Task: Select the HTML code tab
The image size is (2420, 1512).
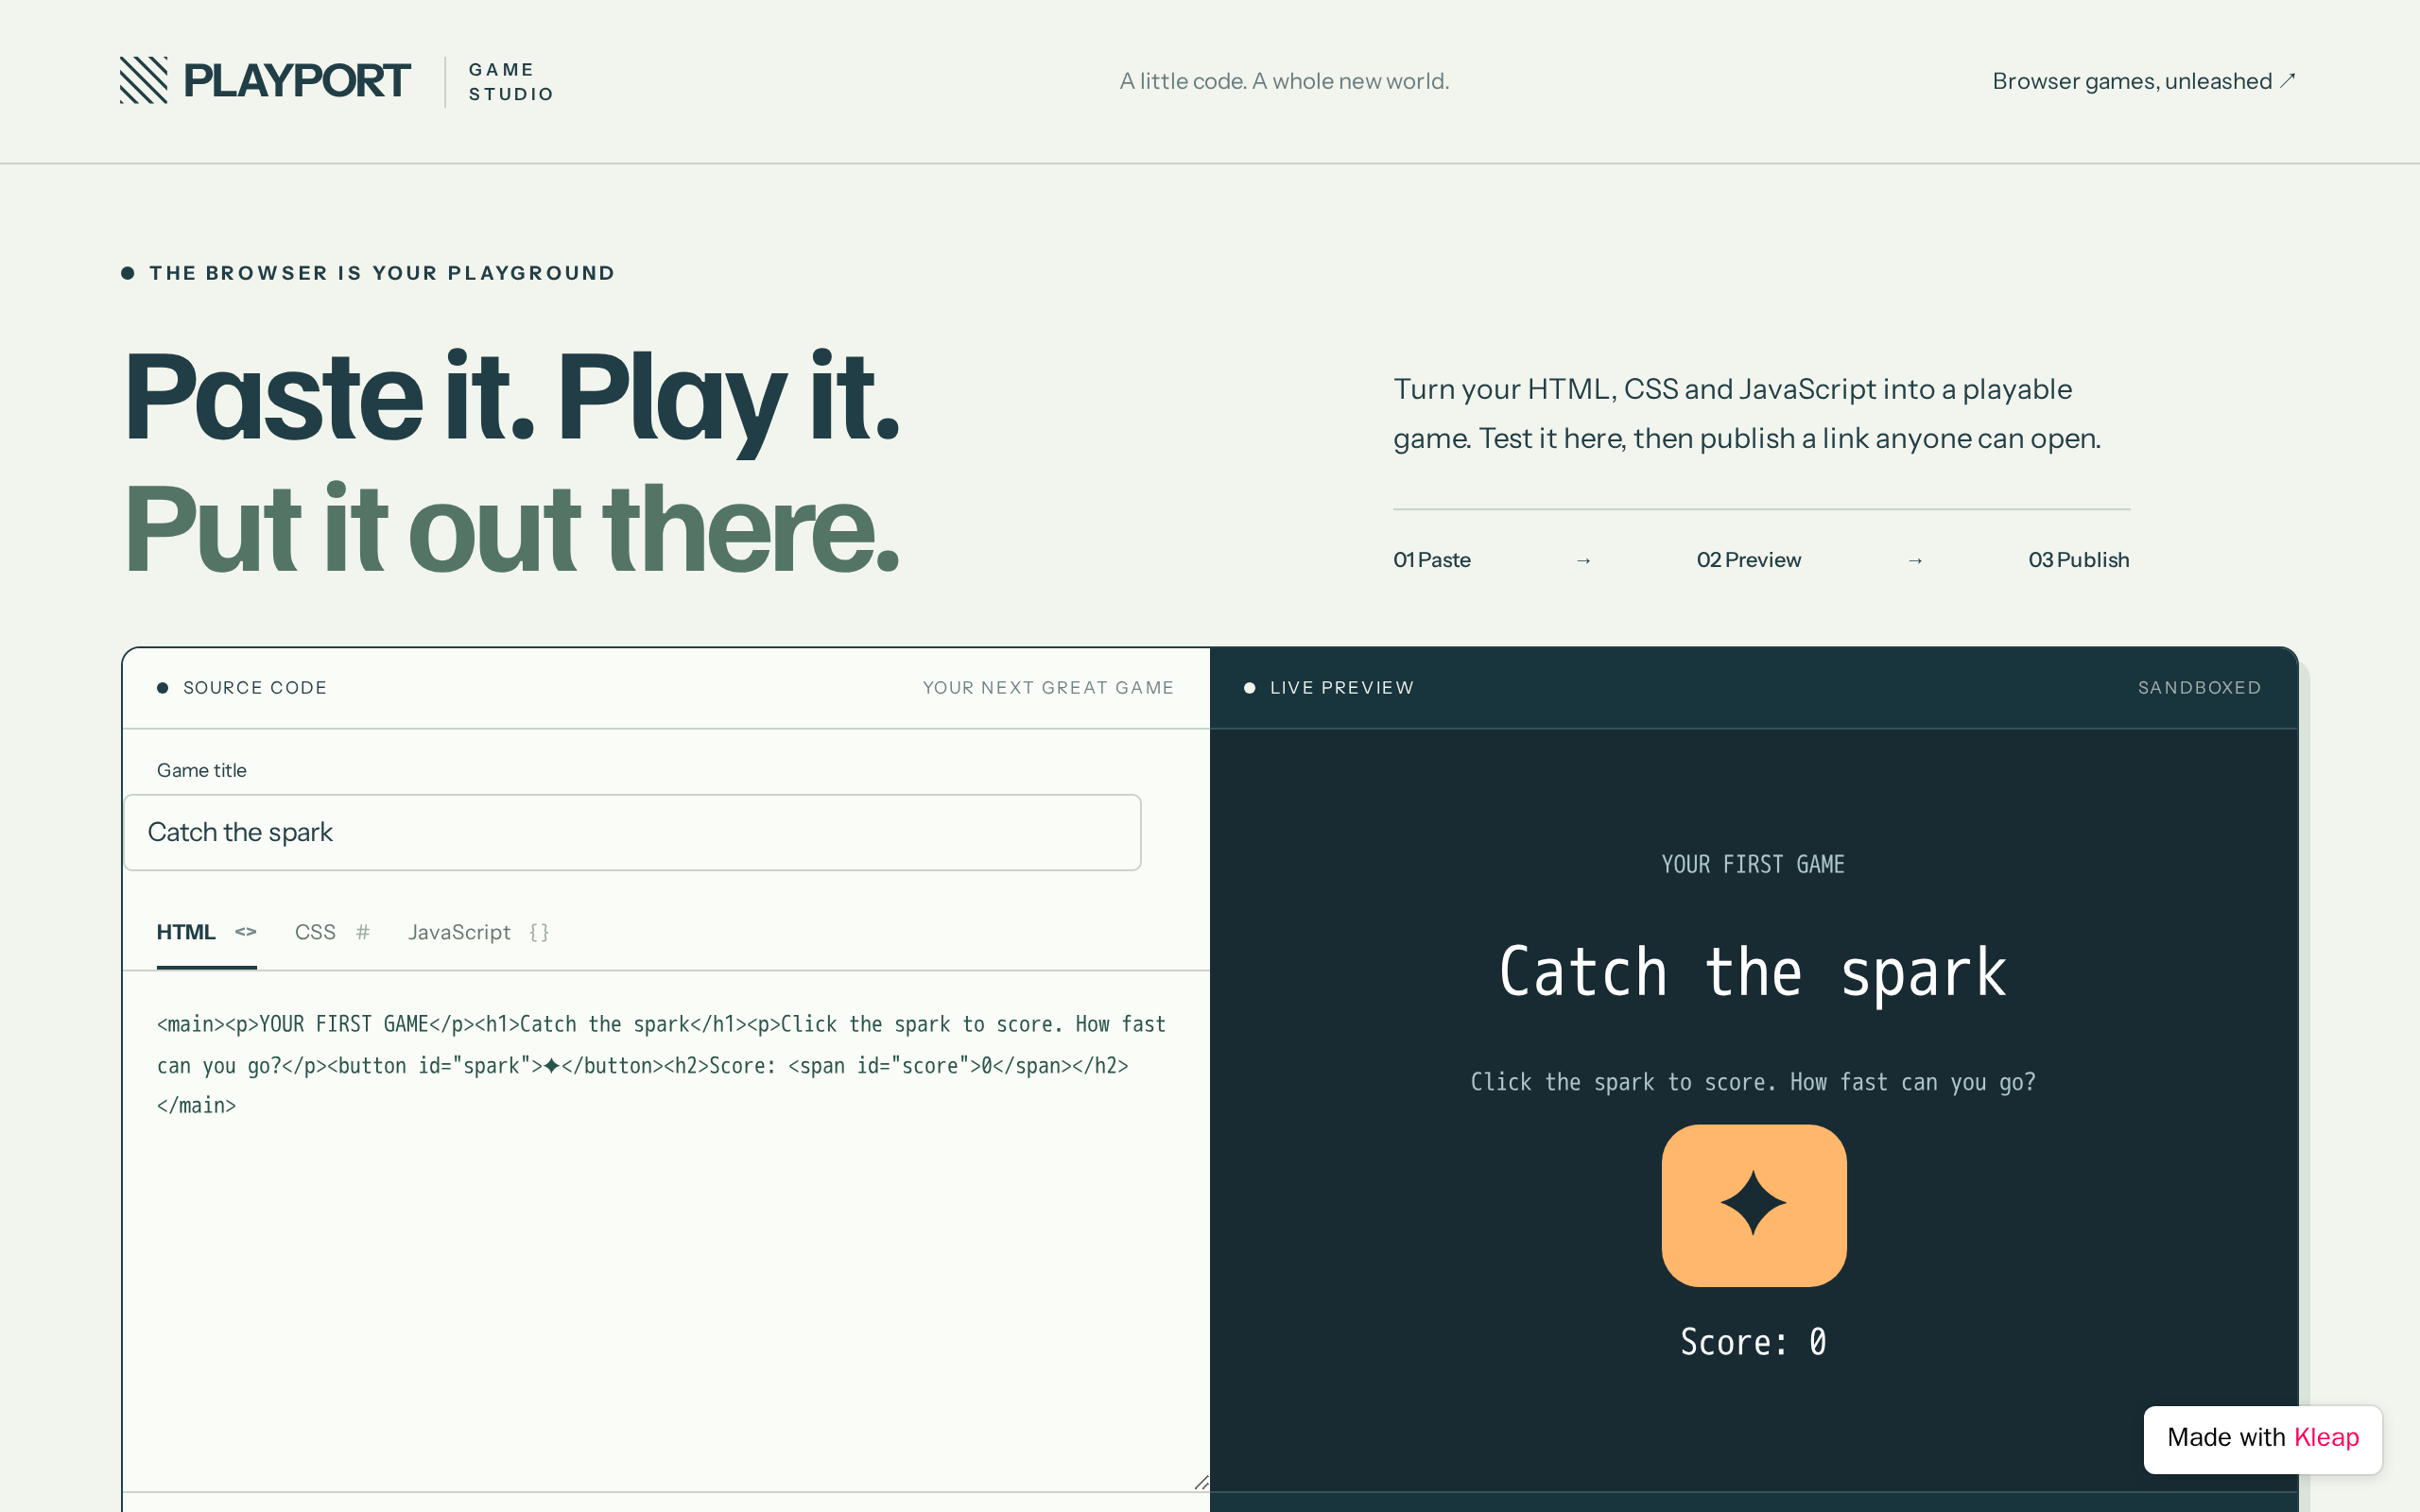Action: click(206, 932)
